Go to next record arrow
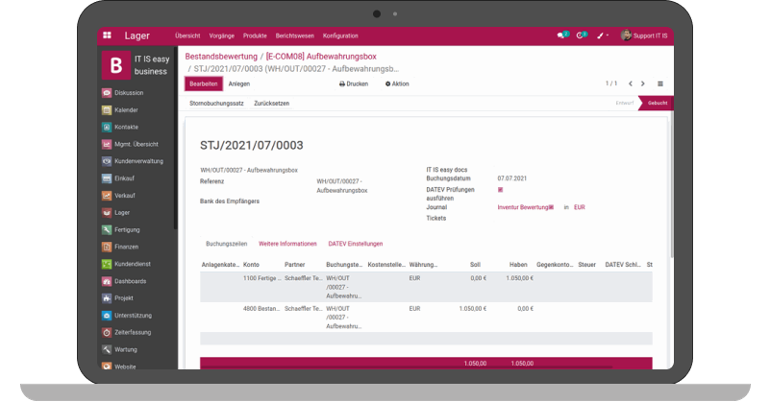Screen dimensions: 770x402 click(x=643, y=84)
